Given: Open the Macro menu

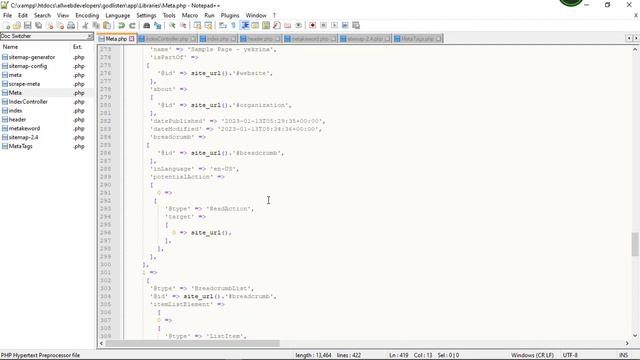Looking at the screenshot, I should (190, 15).
